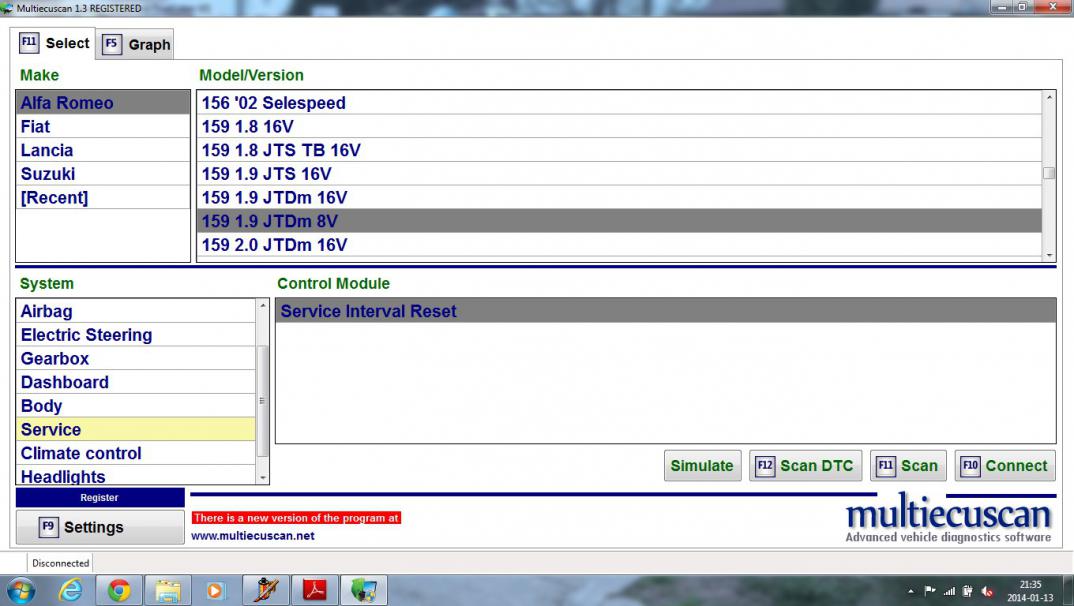Select Fiat in the Make list
This screenshot has width=1074, height=606.
(103, 127)
